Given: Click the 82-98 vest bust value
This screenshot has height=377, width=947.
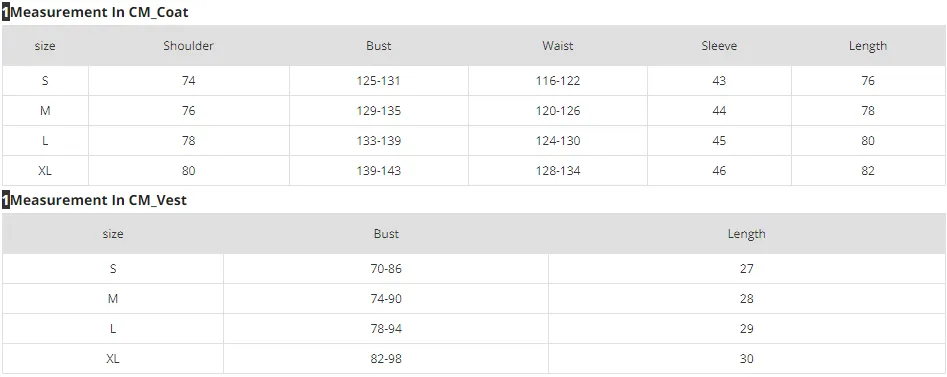Looking at the screenshot, I should pos(386,359).
